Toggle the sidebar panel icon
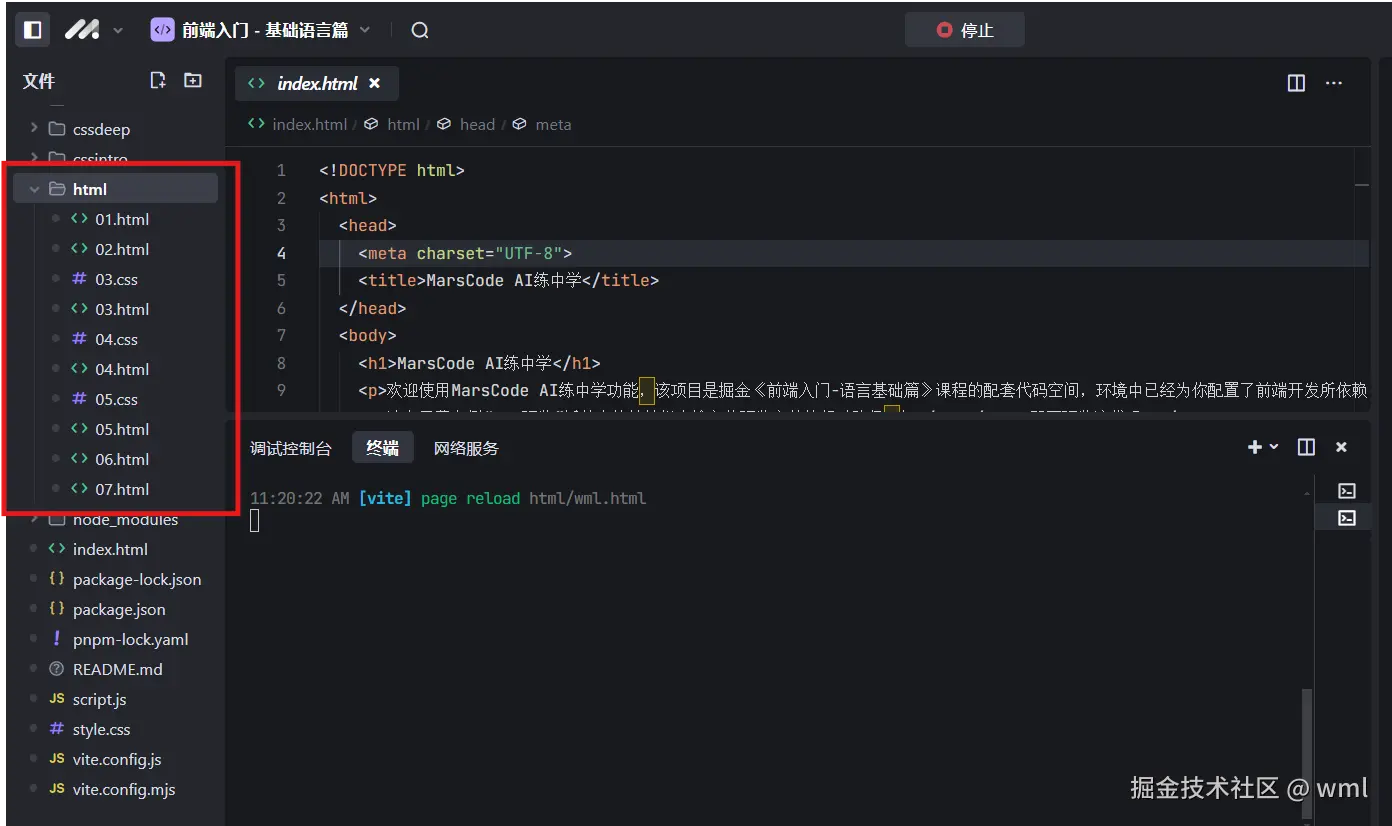 coord(33,30)
